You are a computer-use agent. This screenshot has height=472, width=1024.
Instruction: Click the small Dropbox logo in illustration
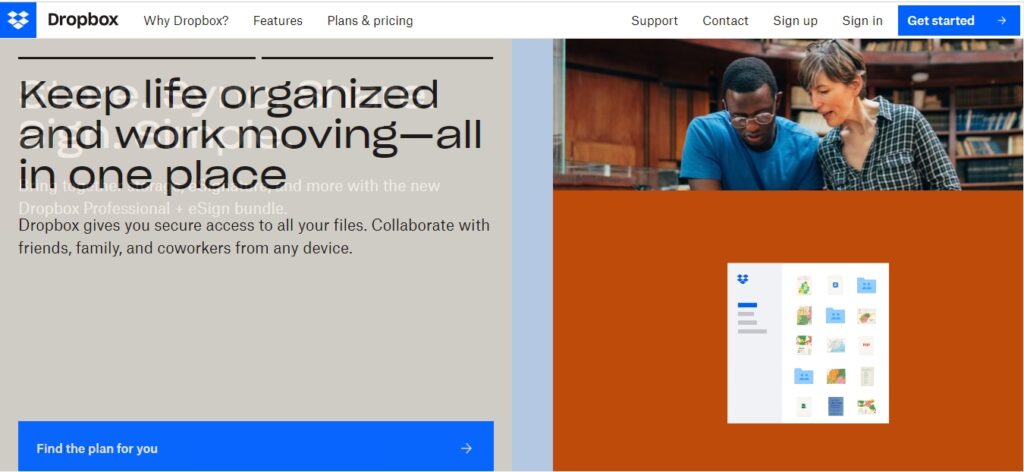click(743, 279)
